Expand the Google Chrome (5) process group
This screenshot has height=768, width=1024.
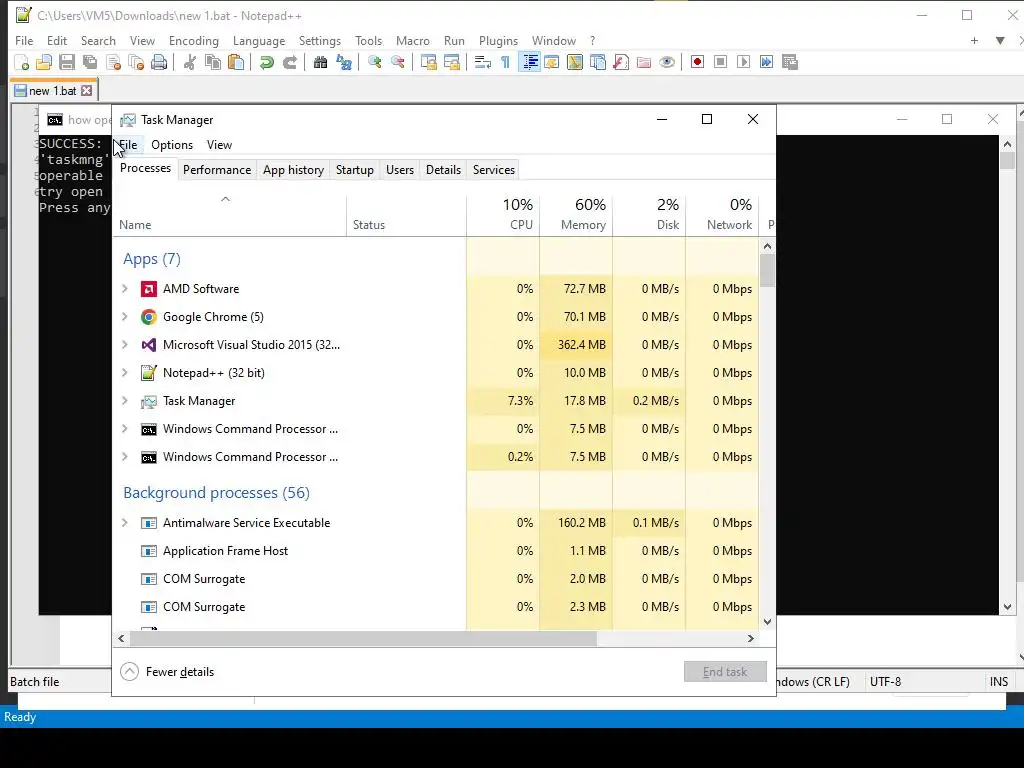click(x=125, y=317)
